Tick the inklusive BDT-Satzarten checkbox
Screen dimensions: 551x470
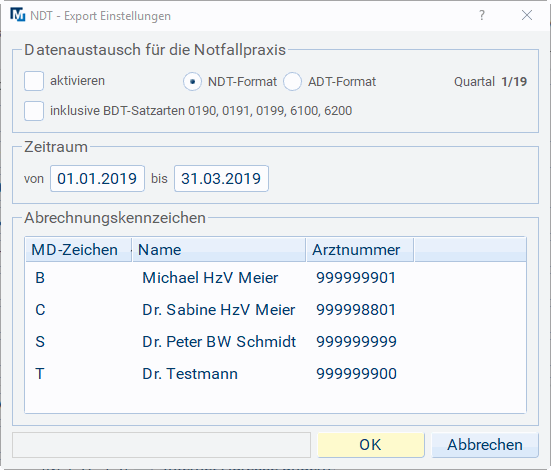click(x=34, y=111)
